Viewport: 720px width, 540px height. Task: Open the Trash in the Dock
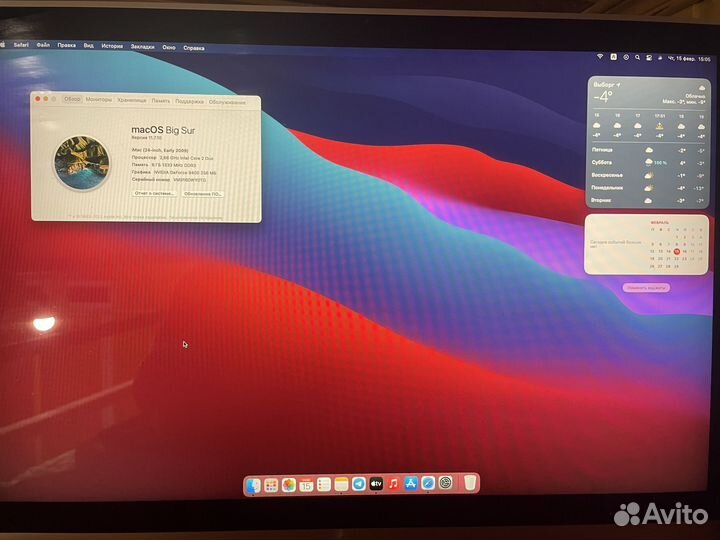(x=470, y=483)
